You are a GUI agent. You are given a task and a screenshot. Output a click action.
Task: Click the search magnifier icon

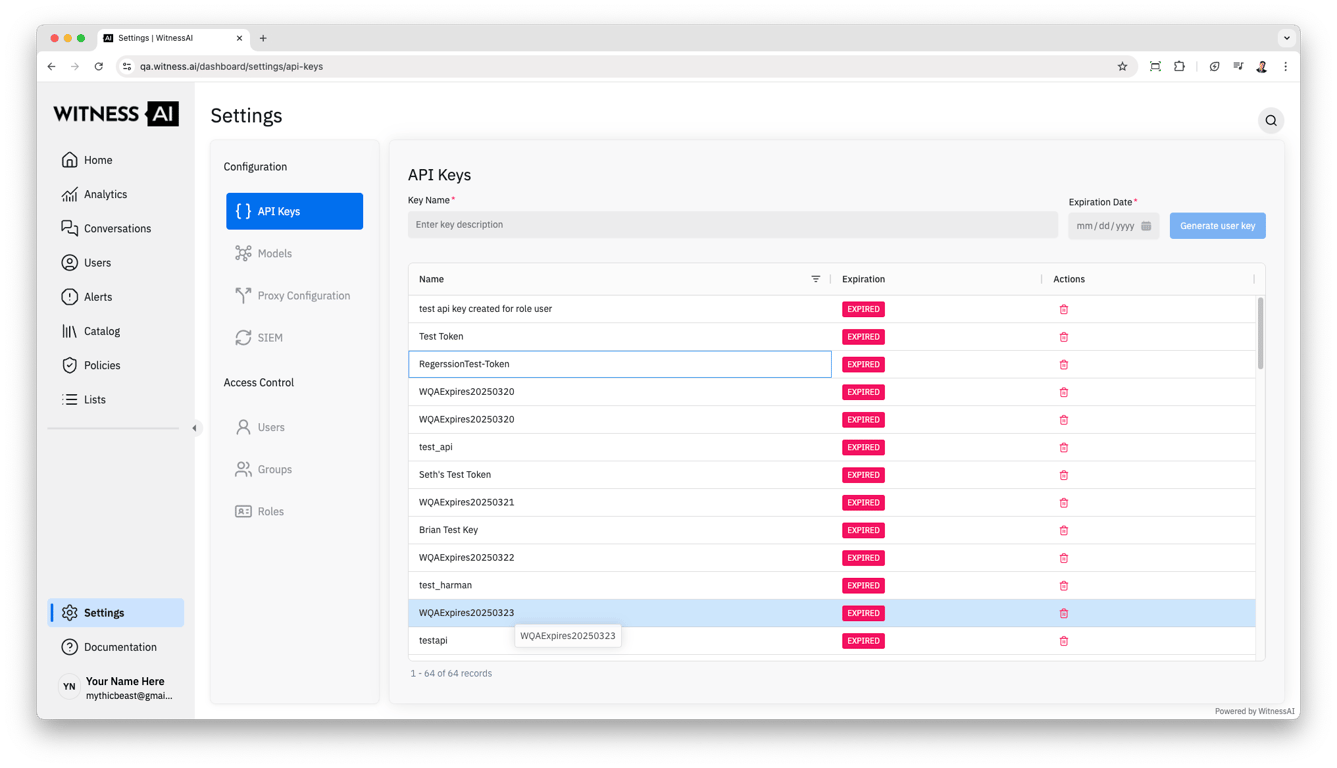click(x=1271, y=121)
